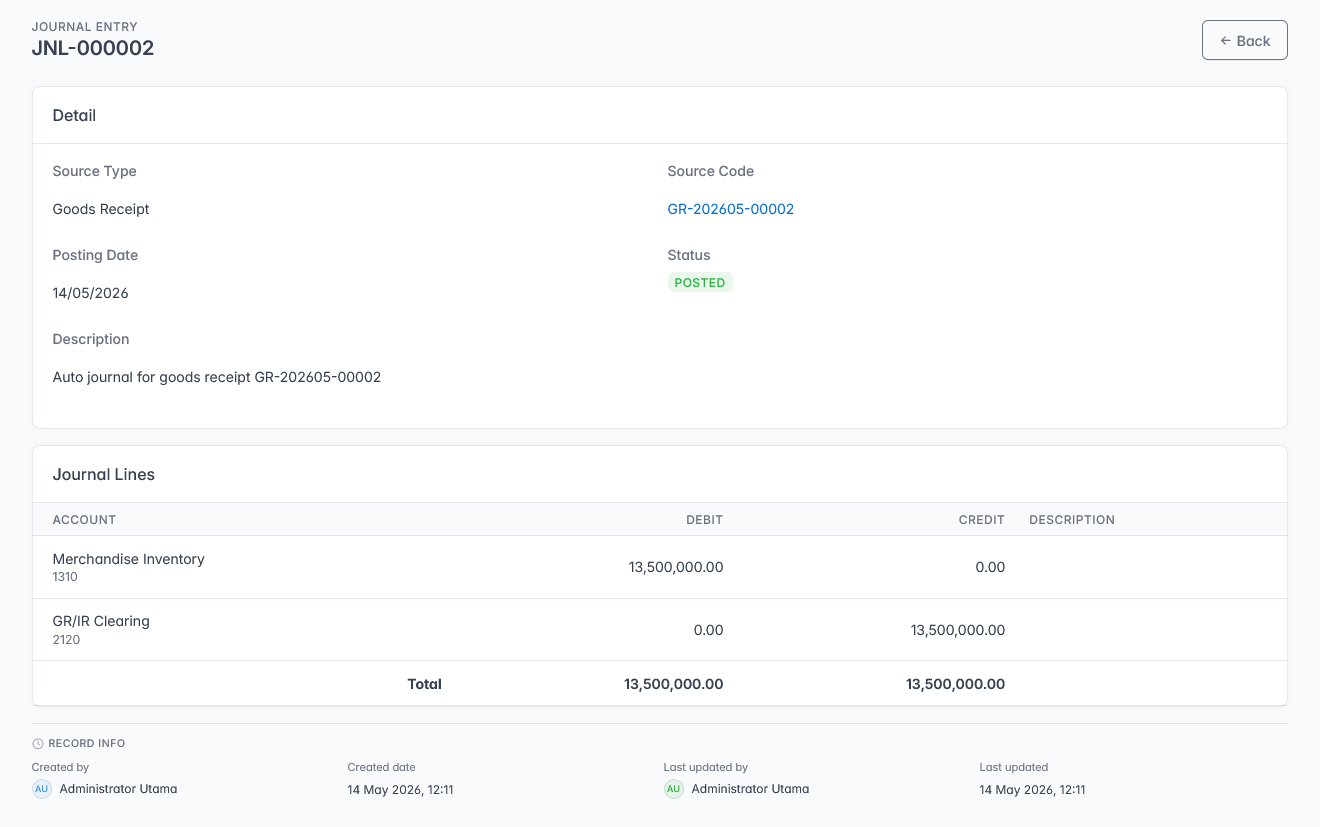Click the AU avatar under Last updated by
Screen dimensions: 1320x827
673,789
